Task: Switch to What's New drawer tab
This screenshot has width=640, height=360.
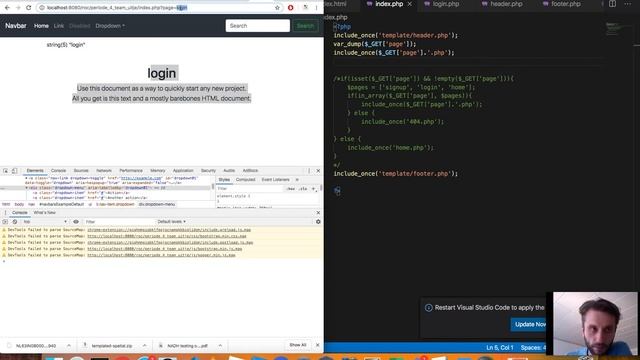Action: pos(44,213)
